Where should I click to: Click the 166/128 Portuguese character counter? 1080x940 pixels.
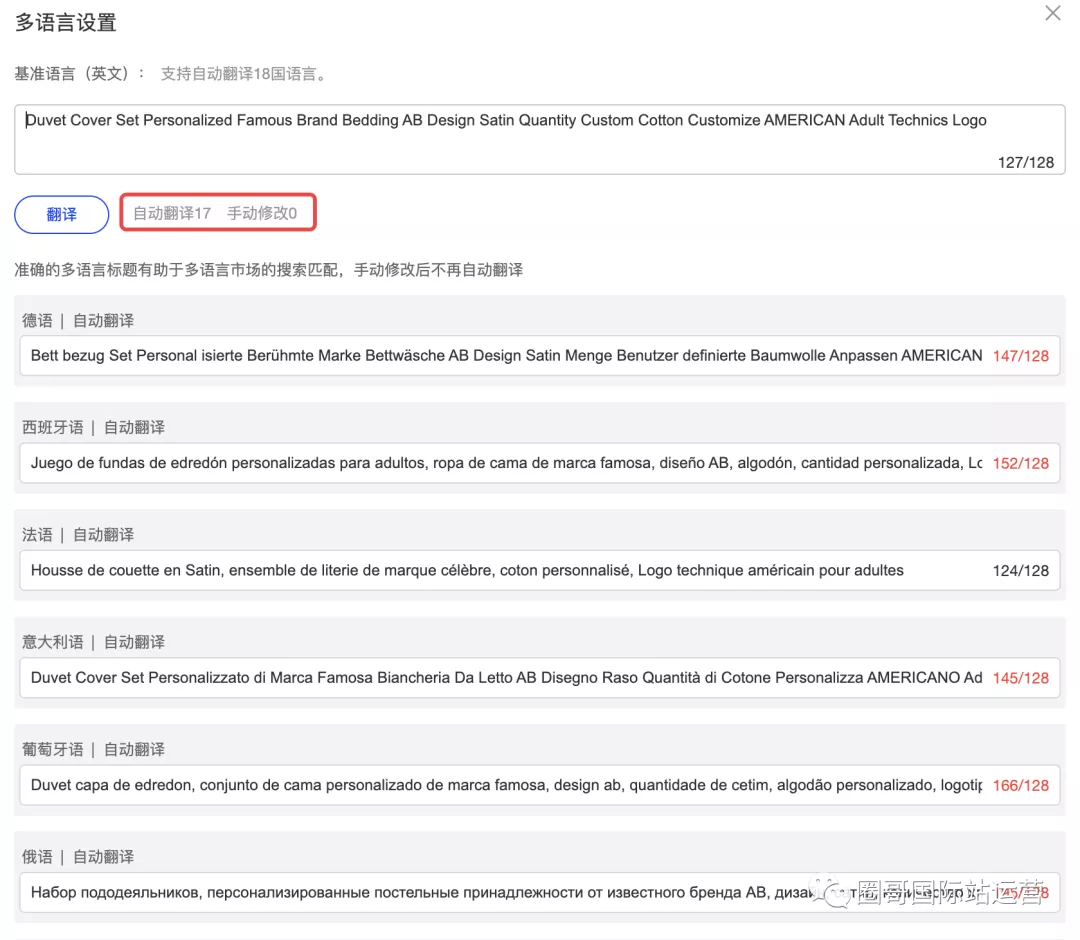point(1020,786)
